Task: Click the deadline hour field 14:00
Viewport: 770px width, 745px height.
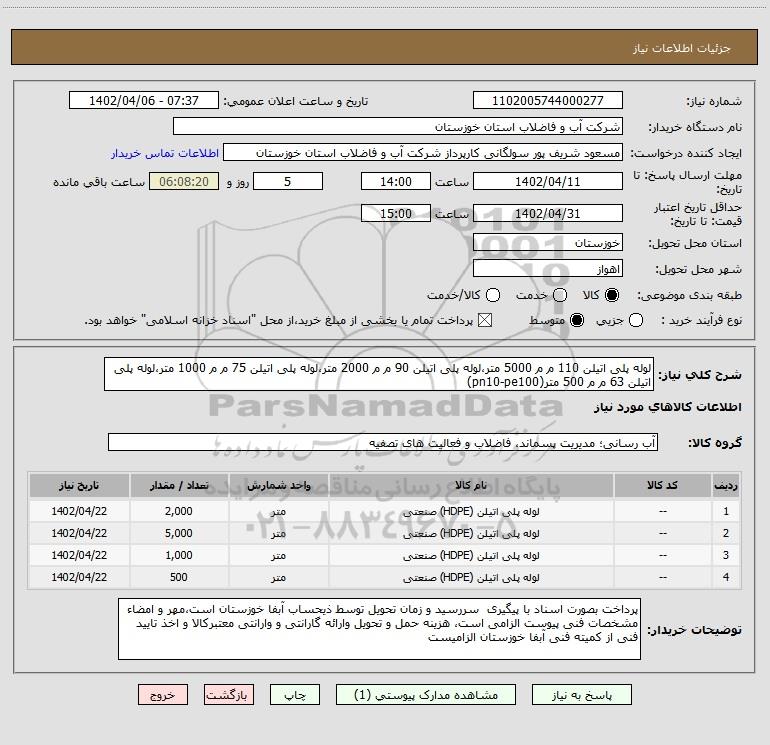Action: coord(396,181)
